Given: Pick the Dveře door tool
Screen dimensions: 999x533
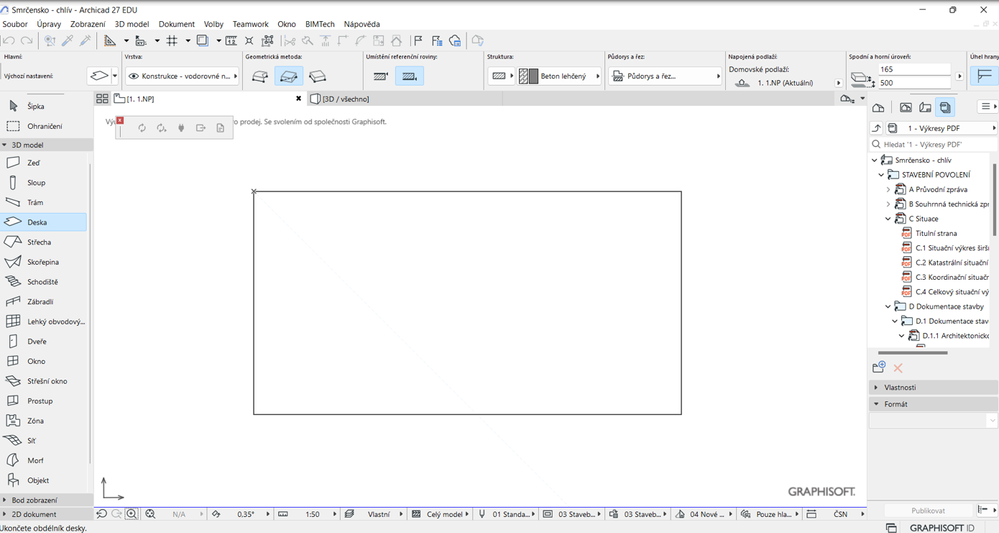Looking at the screenshot, I should (x=36, y=341).
